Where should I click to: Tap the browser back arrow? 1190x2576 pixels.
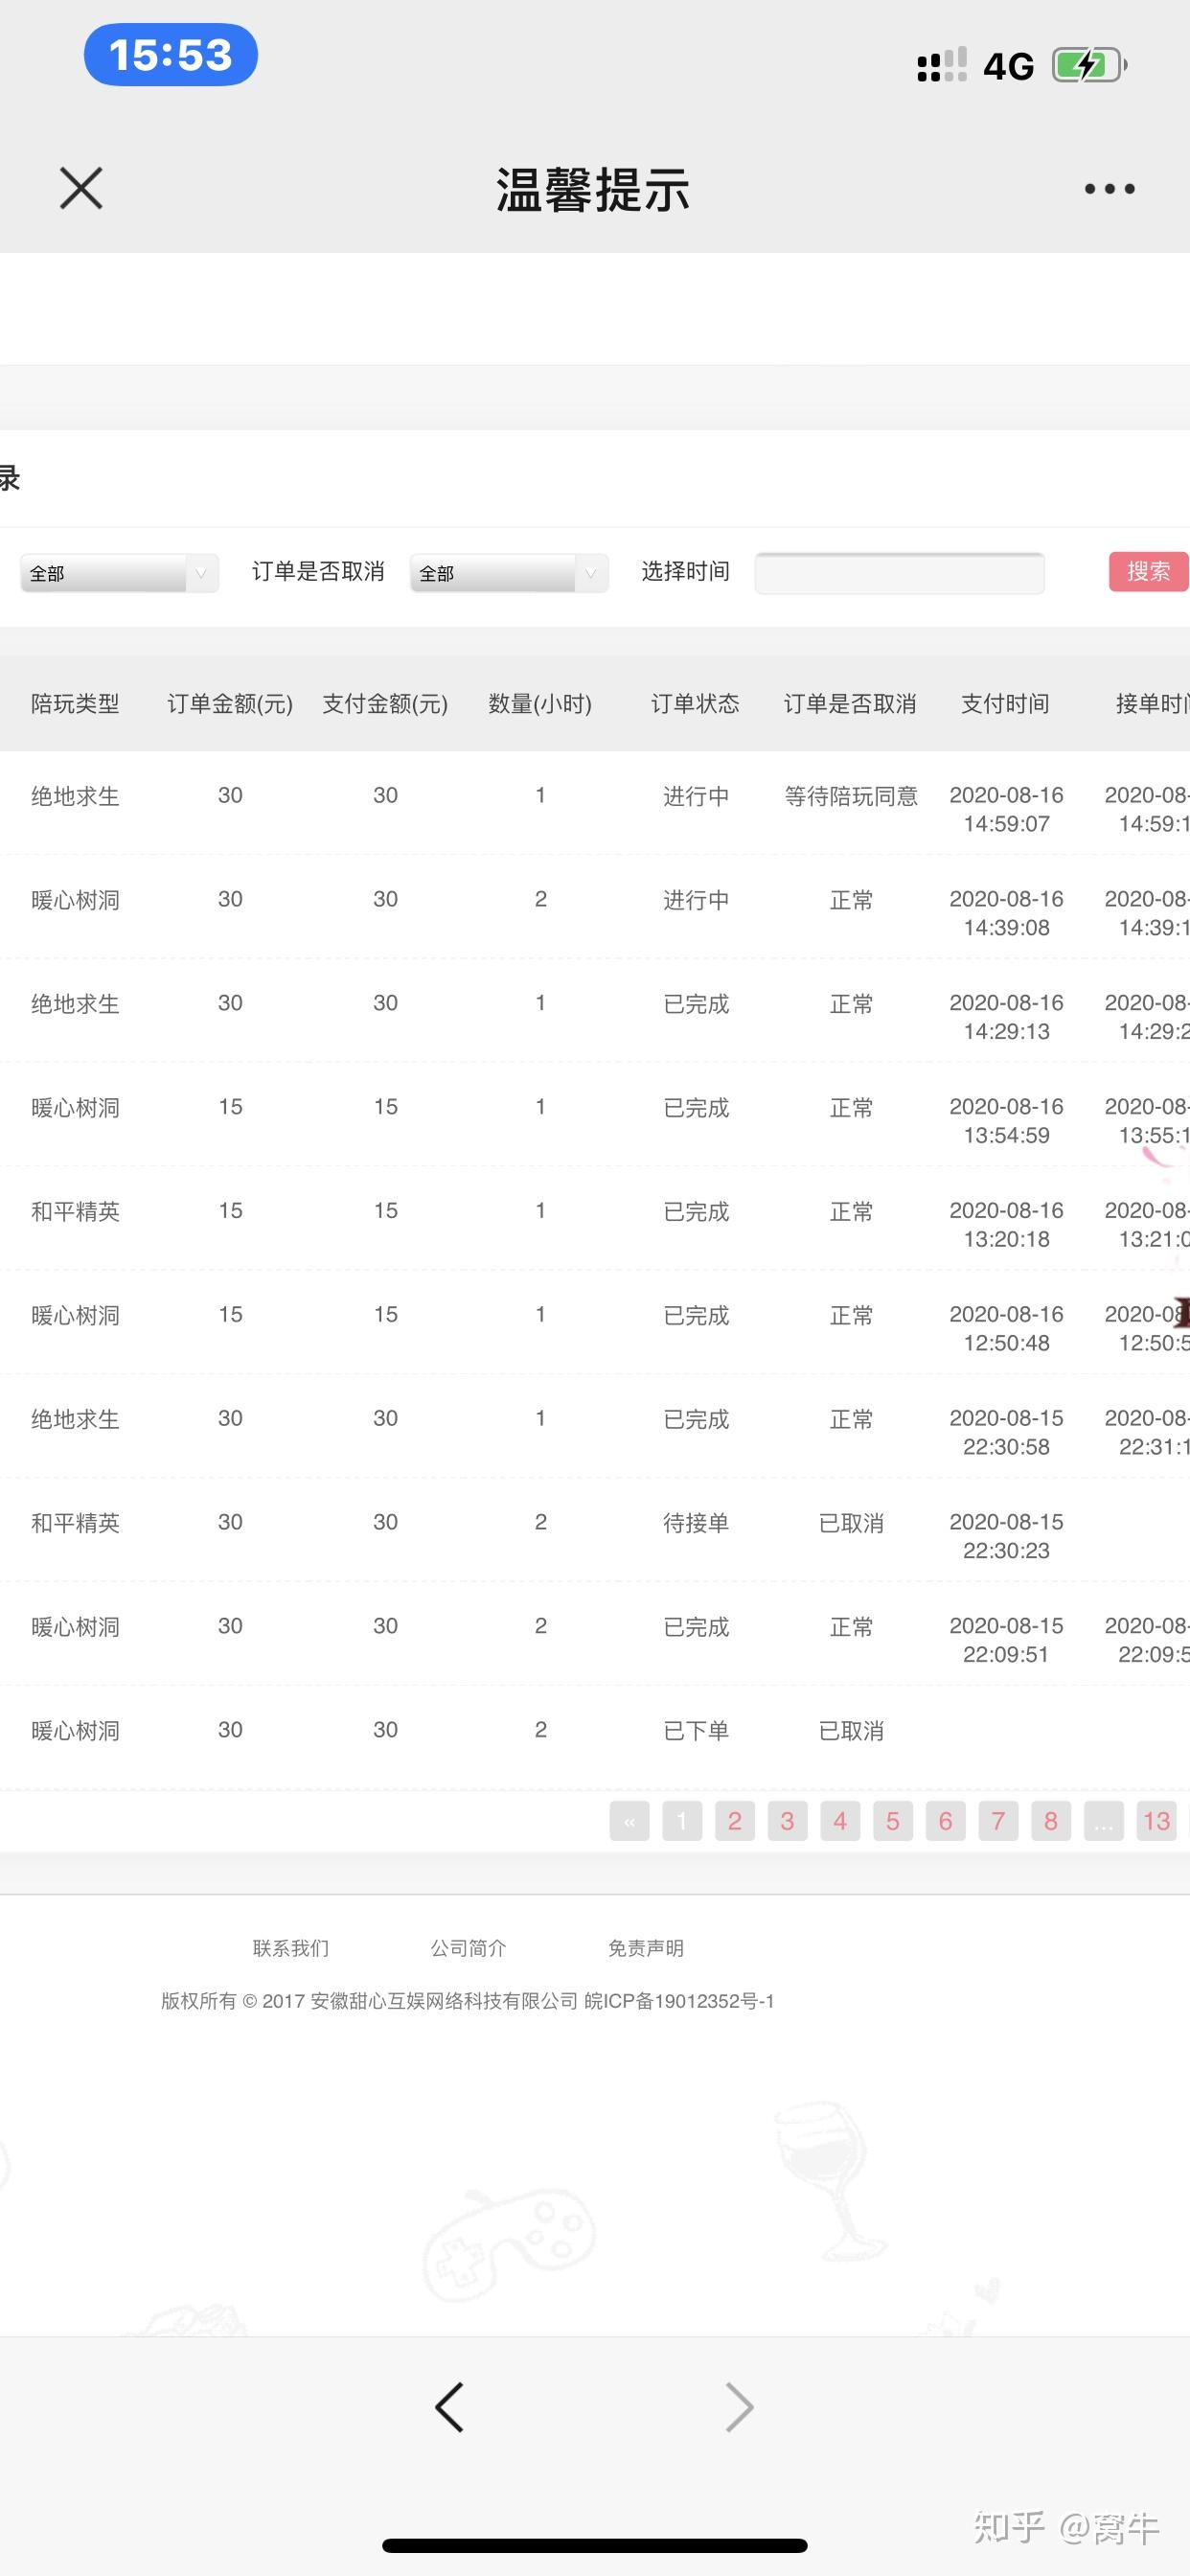pos(449,2407)
